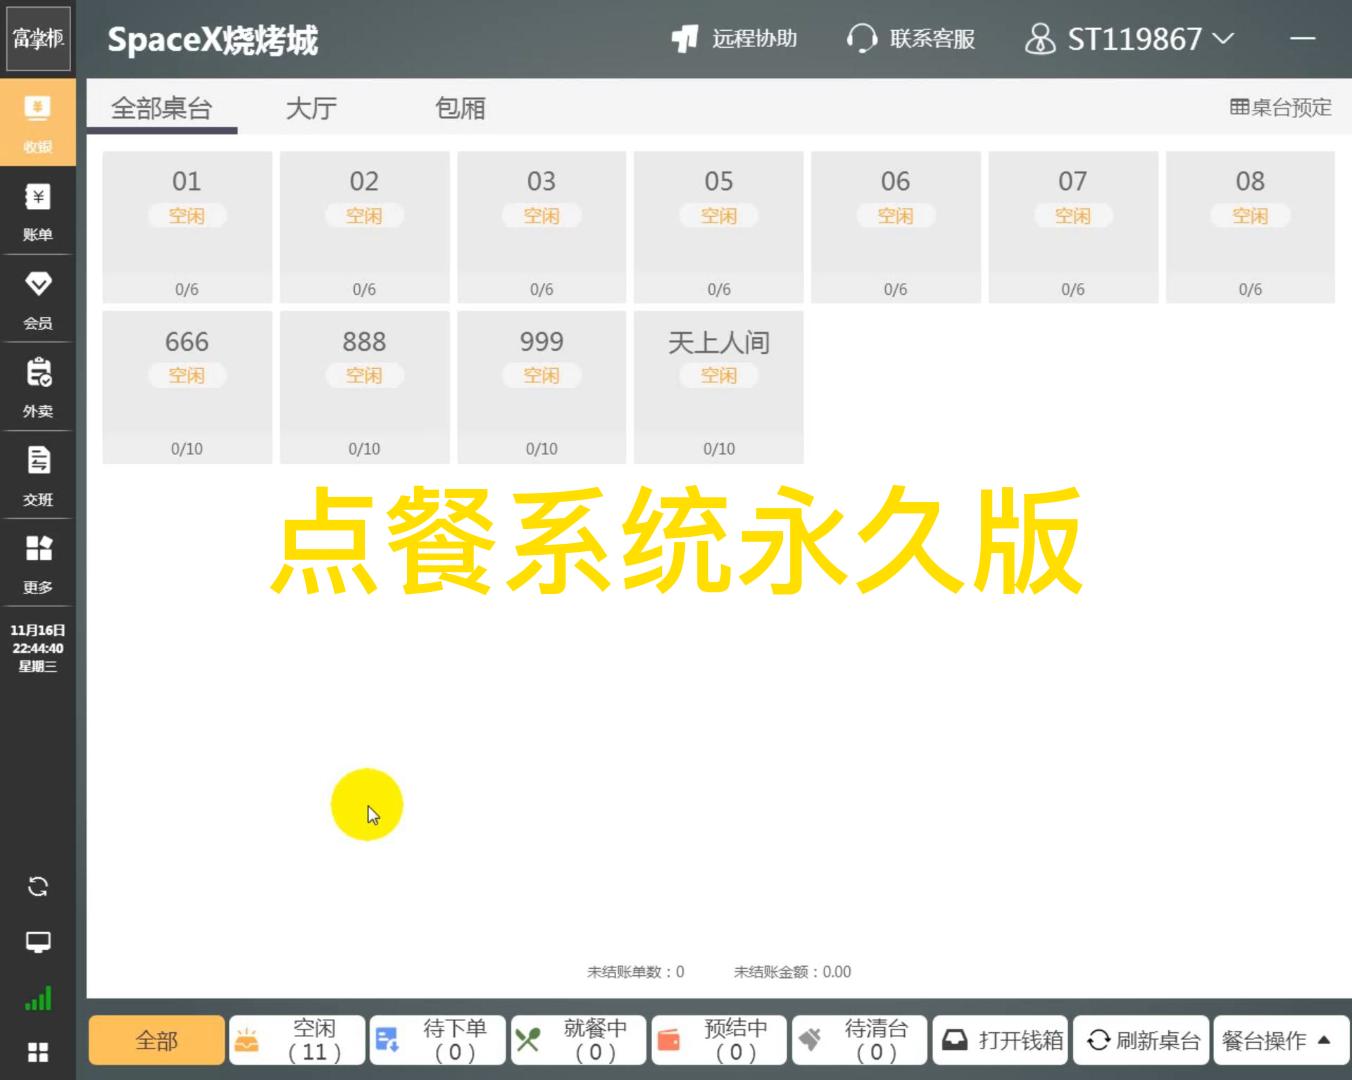Open the 账单 bills sidebar icon
Viewport: 1352px width, 1080px height.
tap(38, 211)
